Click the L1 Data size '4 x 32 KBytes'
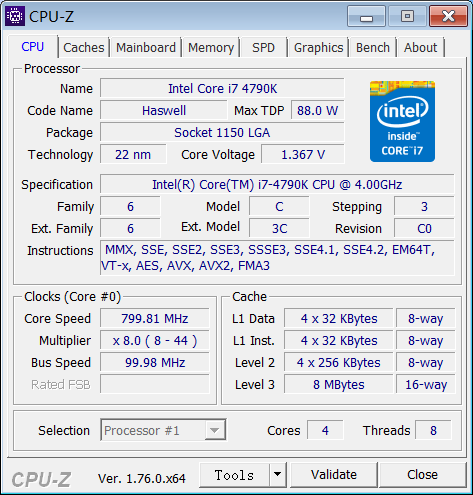The width and height of the screenshot is (473, 495). click(339, 319)
